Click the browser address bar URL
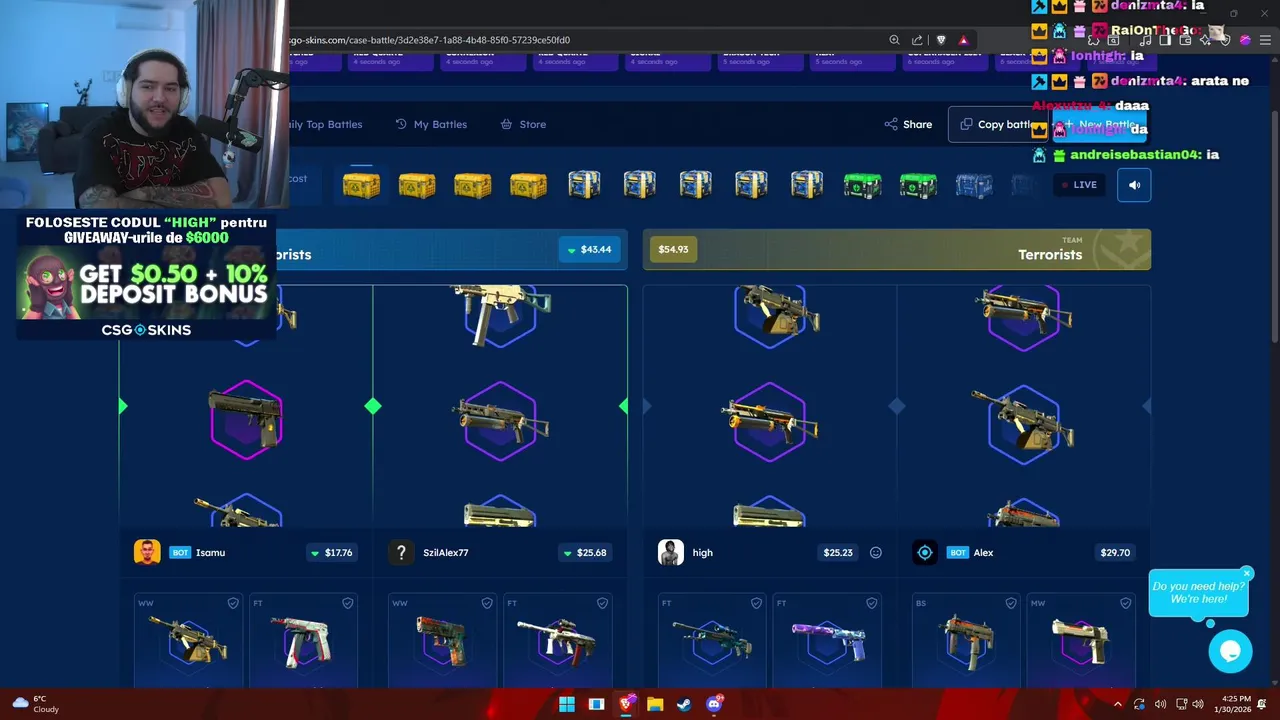This screenshot has height=720, width=1280. 430,40
